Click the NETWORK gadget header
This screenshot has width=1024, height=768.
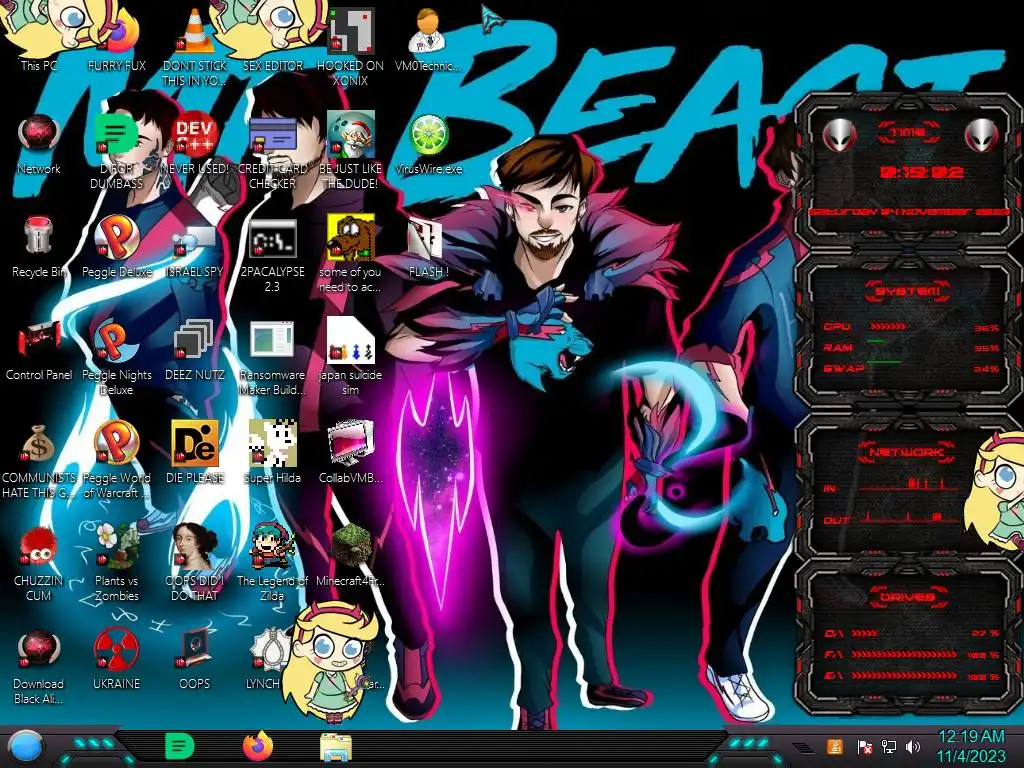tap(906, 452)
